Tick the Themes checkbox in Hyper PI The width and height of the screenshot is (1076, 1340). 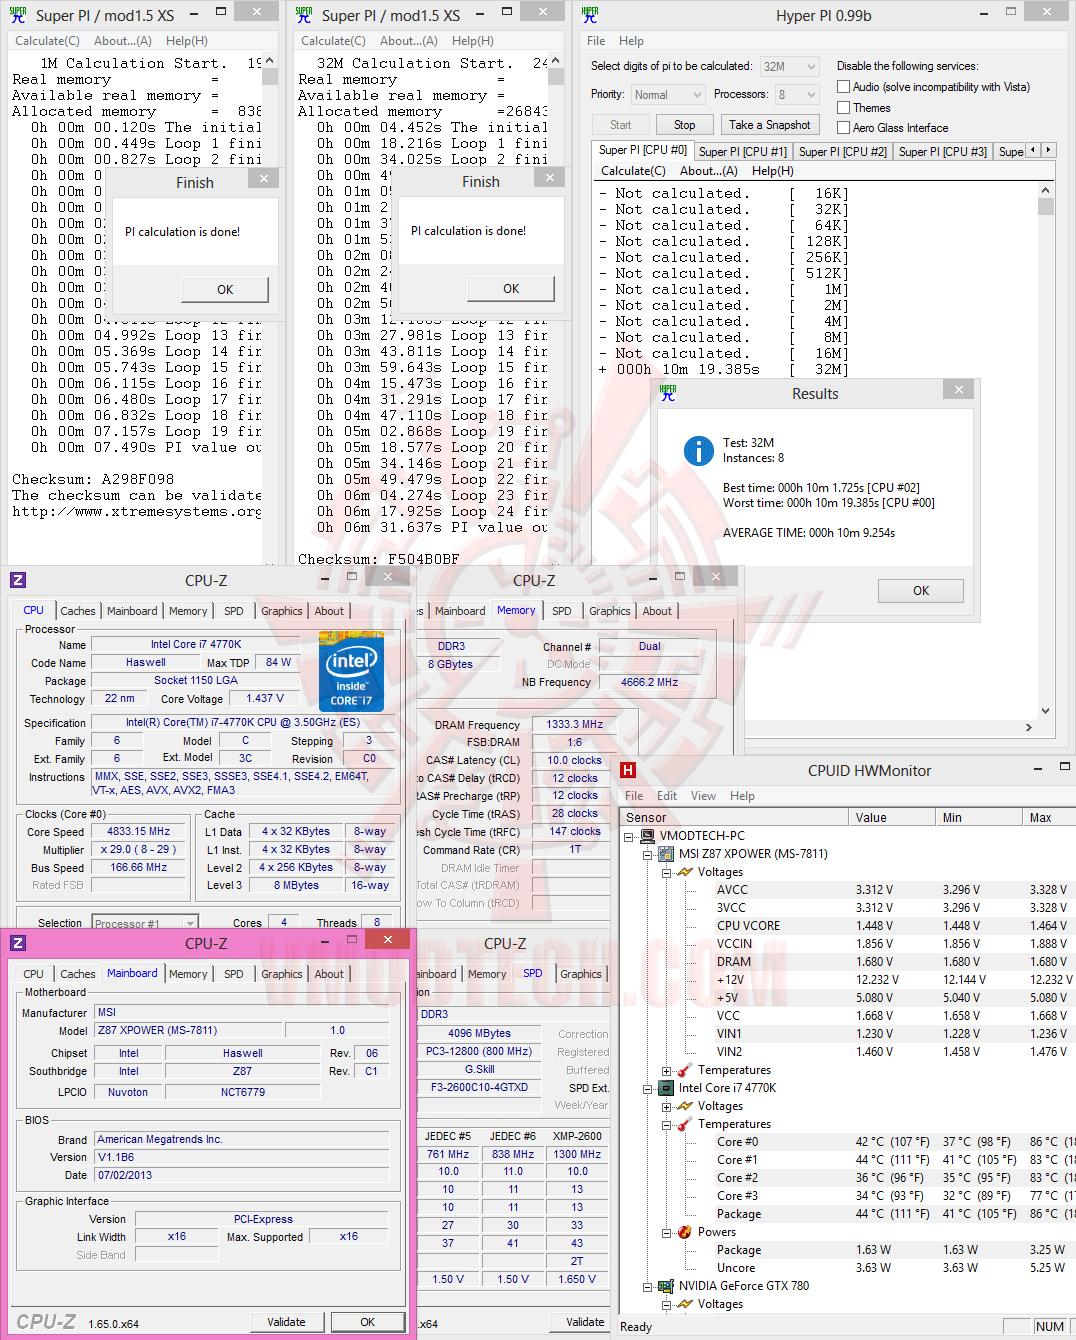[x=843, y=107]
